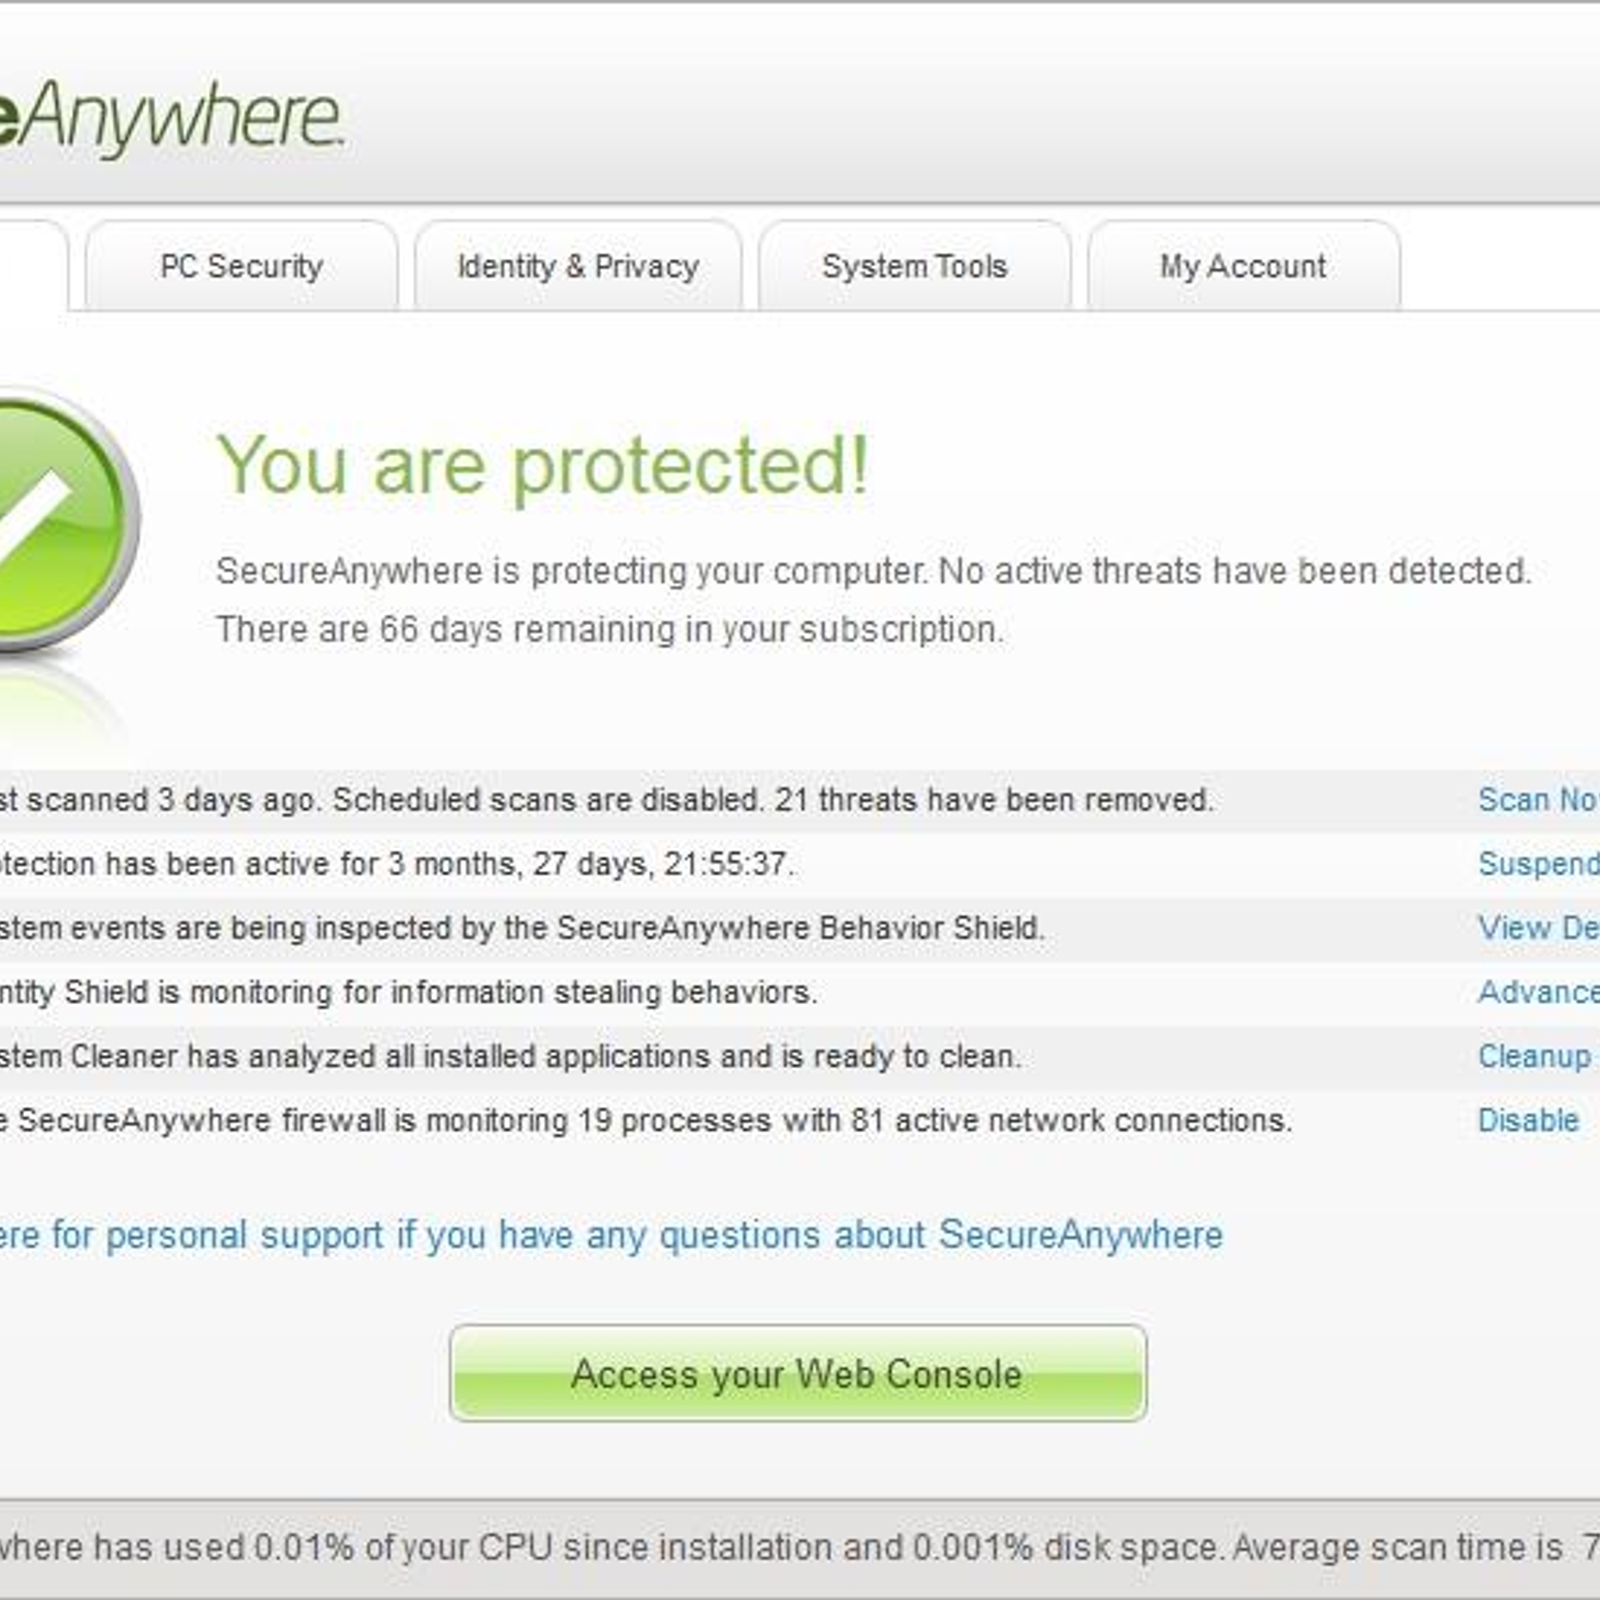The height and width of the screenshot is (1600, 1600).
Task: Click 'No active threats have been detected' text
Action: click(x=1235, y=571)
